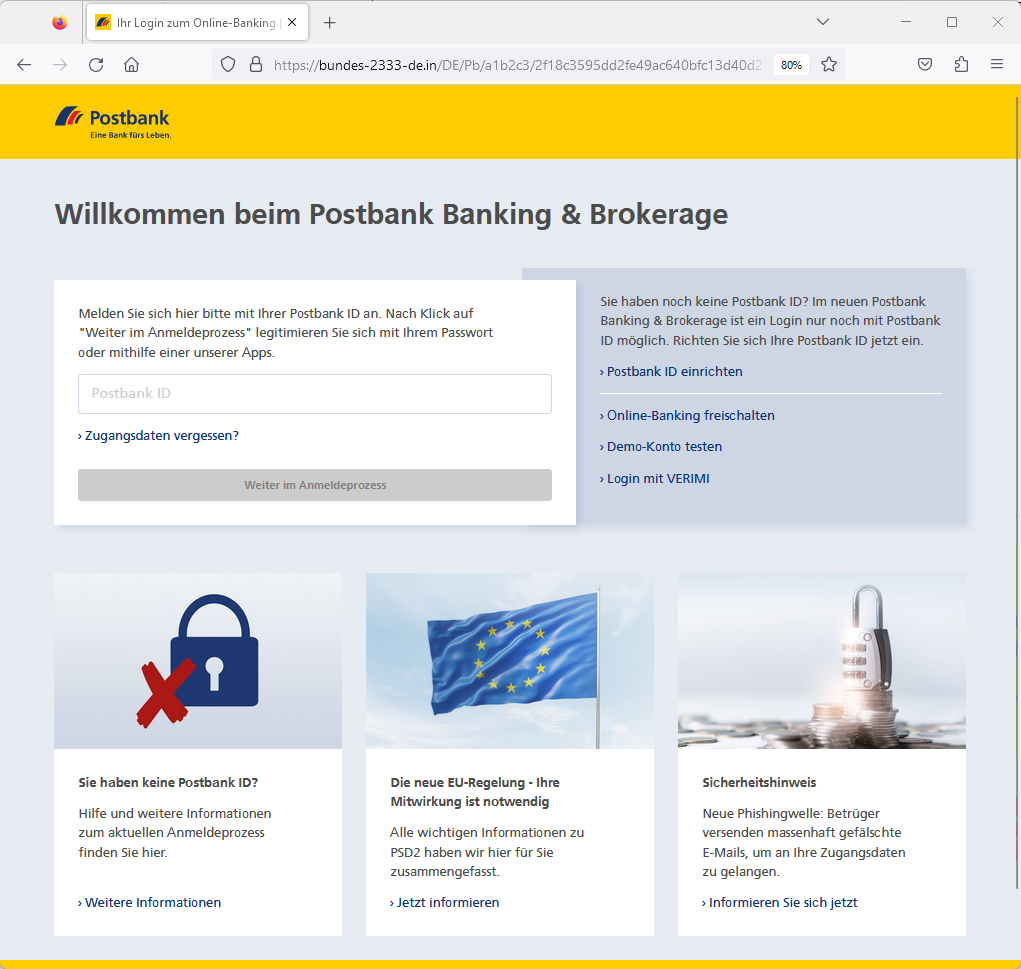Image resolution: width=1021 pixels, height=969 pixels.
Task: Navigate back using the browser back arrow
Action: [24, 64]
